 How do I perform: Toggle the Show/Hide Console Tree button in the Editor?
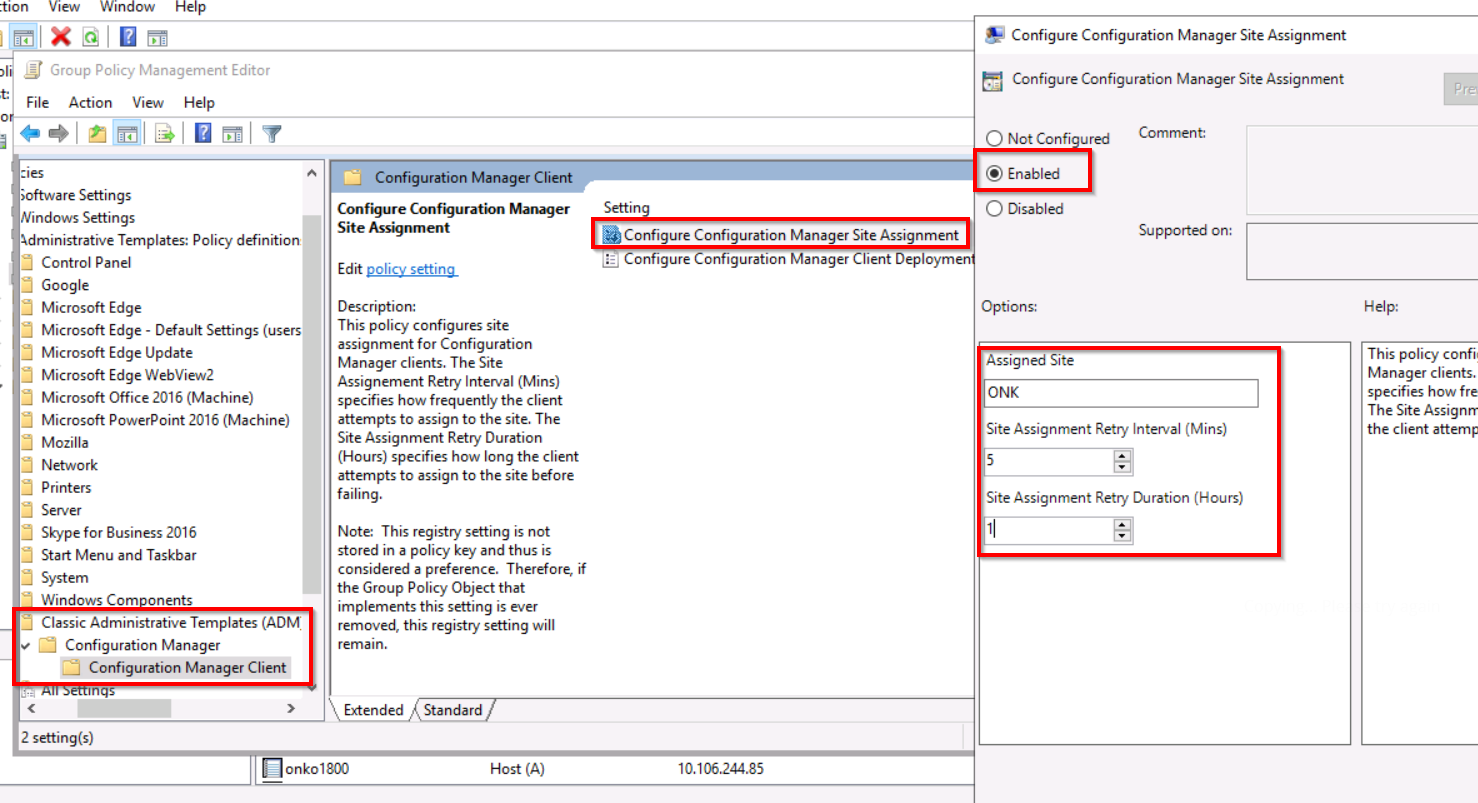pyautogui.click(x=126, y=133)
